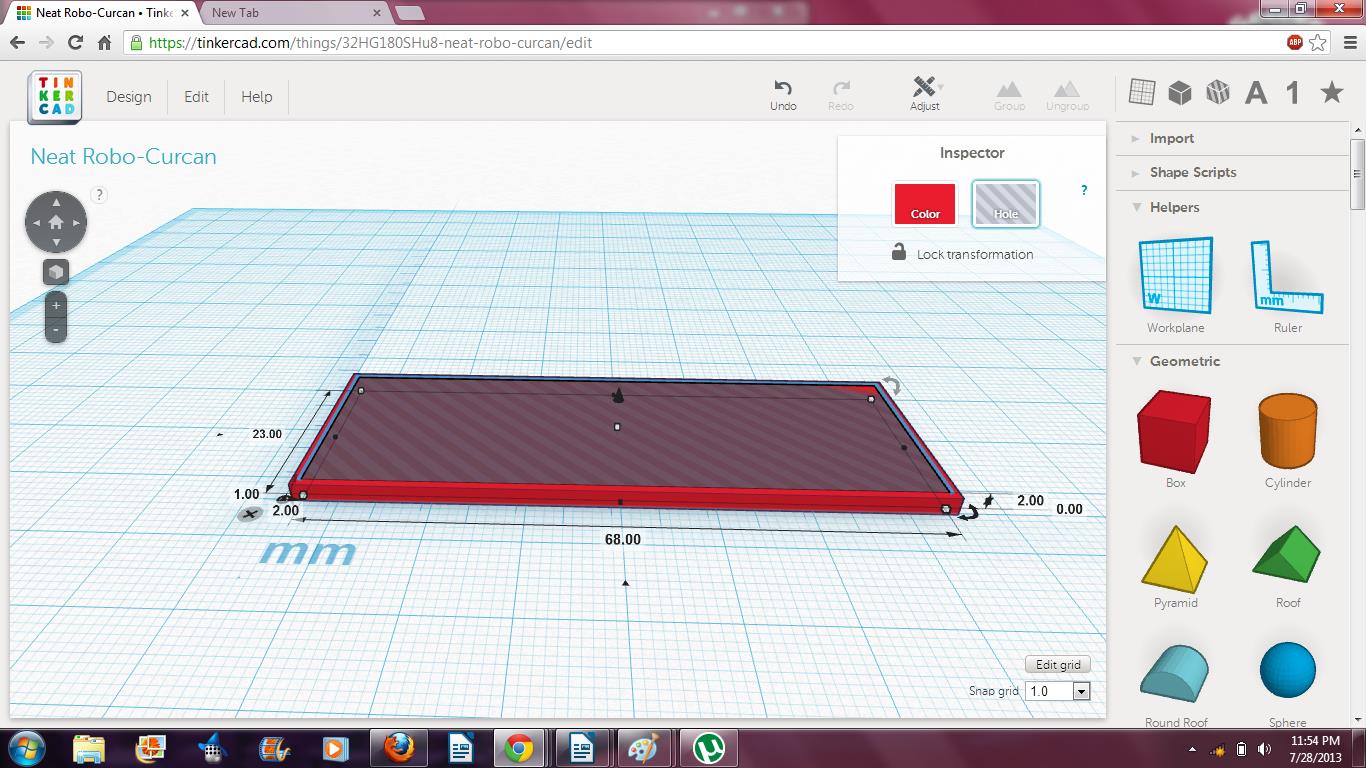Reset view with the home navigation button
Screen dimensions: 1366x768
coord(56,222)
